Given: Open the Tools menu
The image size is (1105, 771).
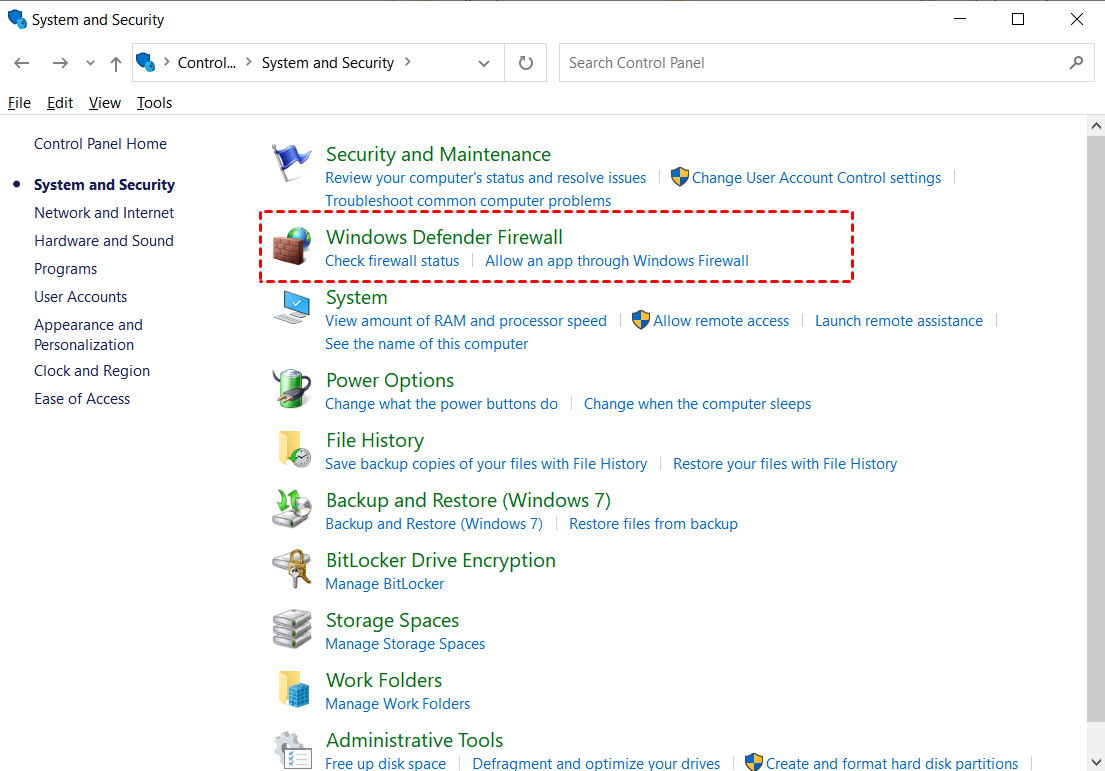Looking at the screenshot, I should pyautogui.click(x=154, y=103).
